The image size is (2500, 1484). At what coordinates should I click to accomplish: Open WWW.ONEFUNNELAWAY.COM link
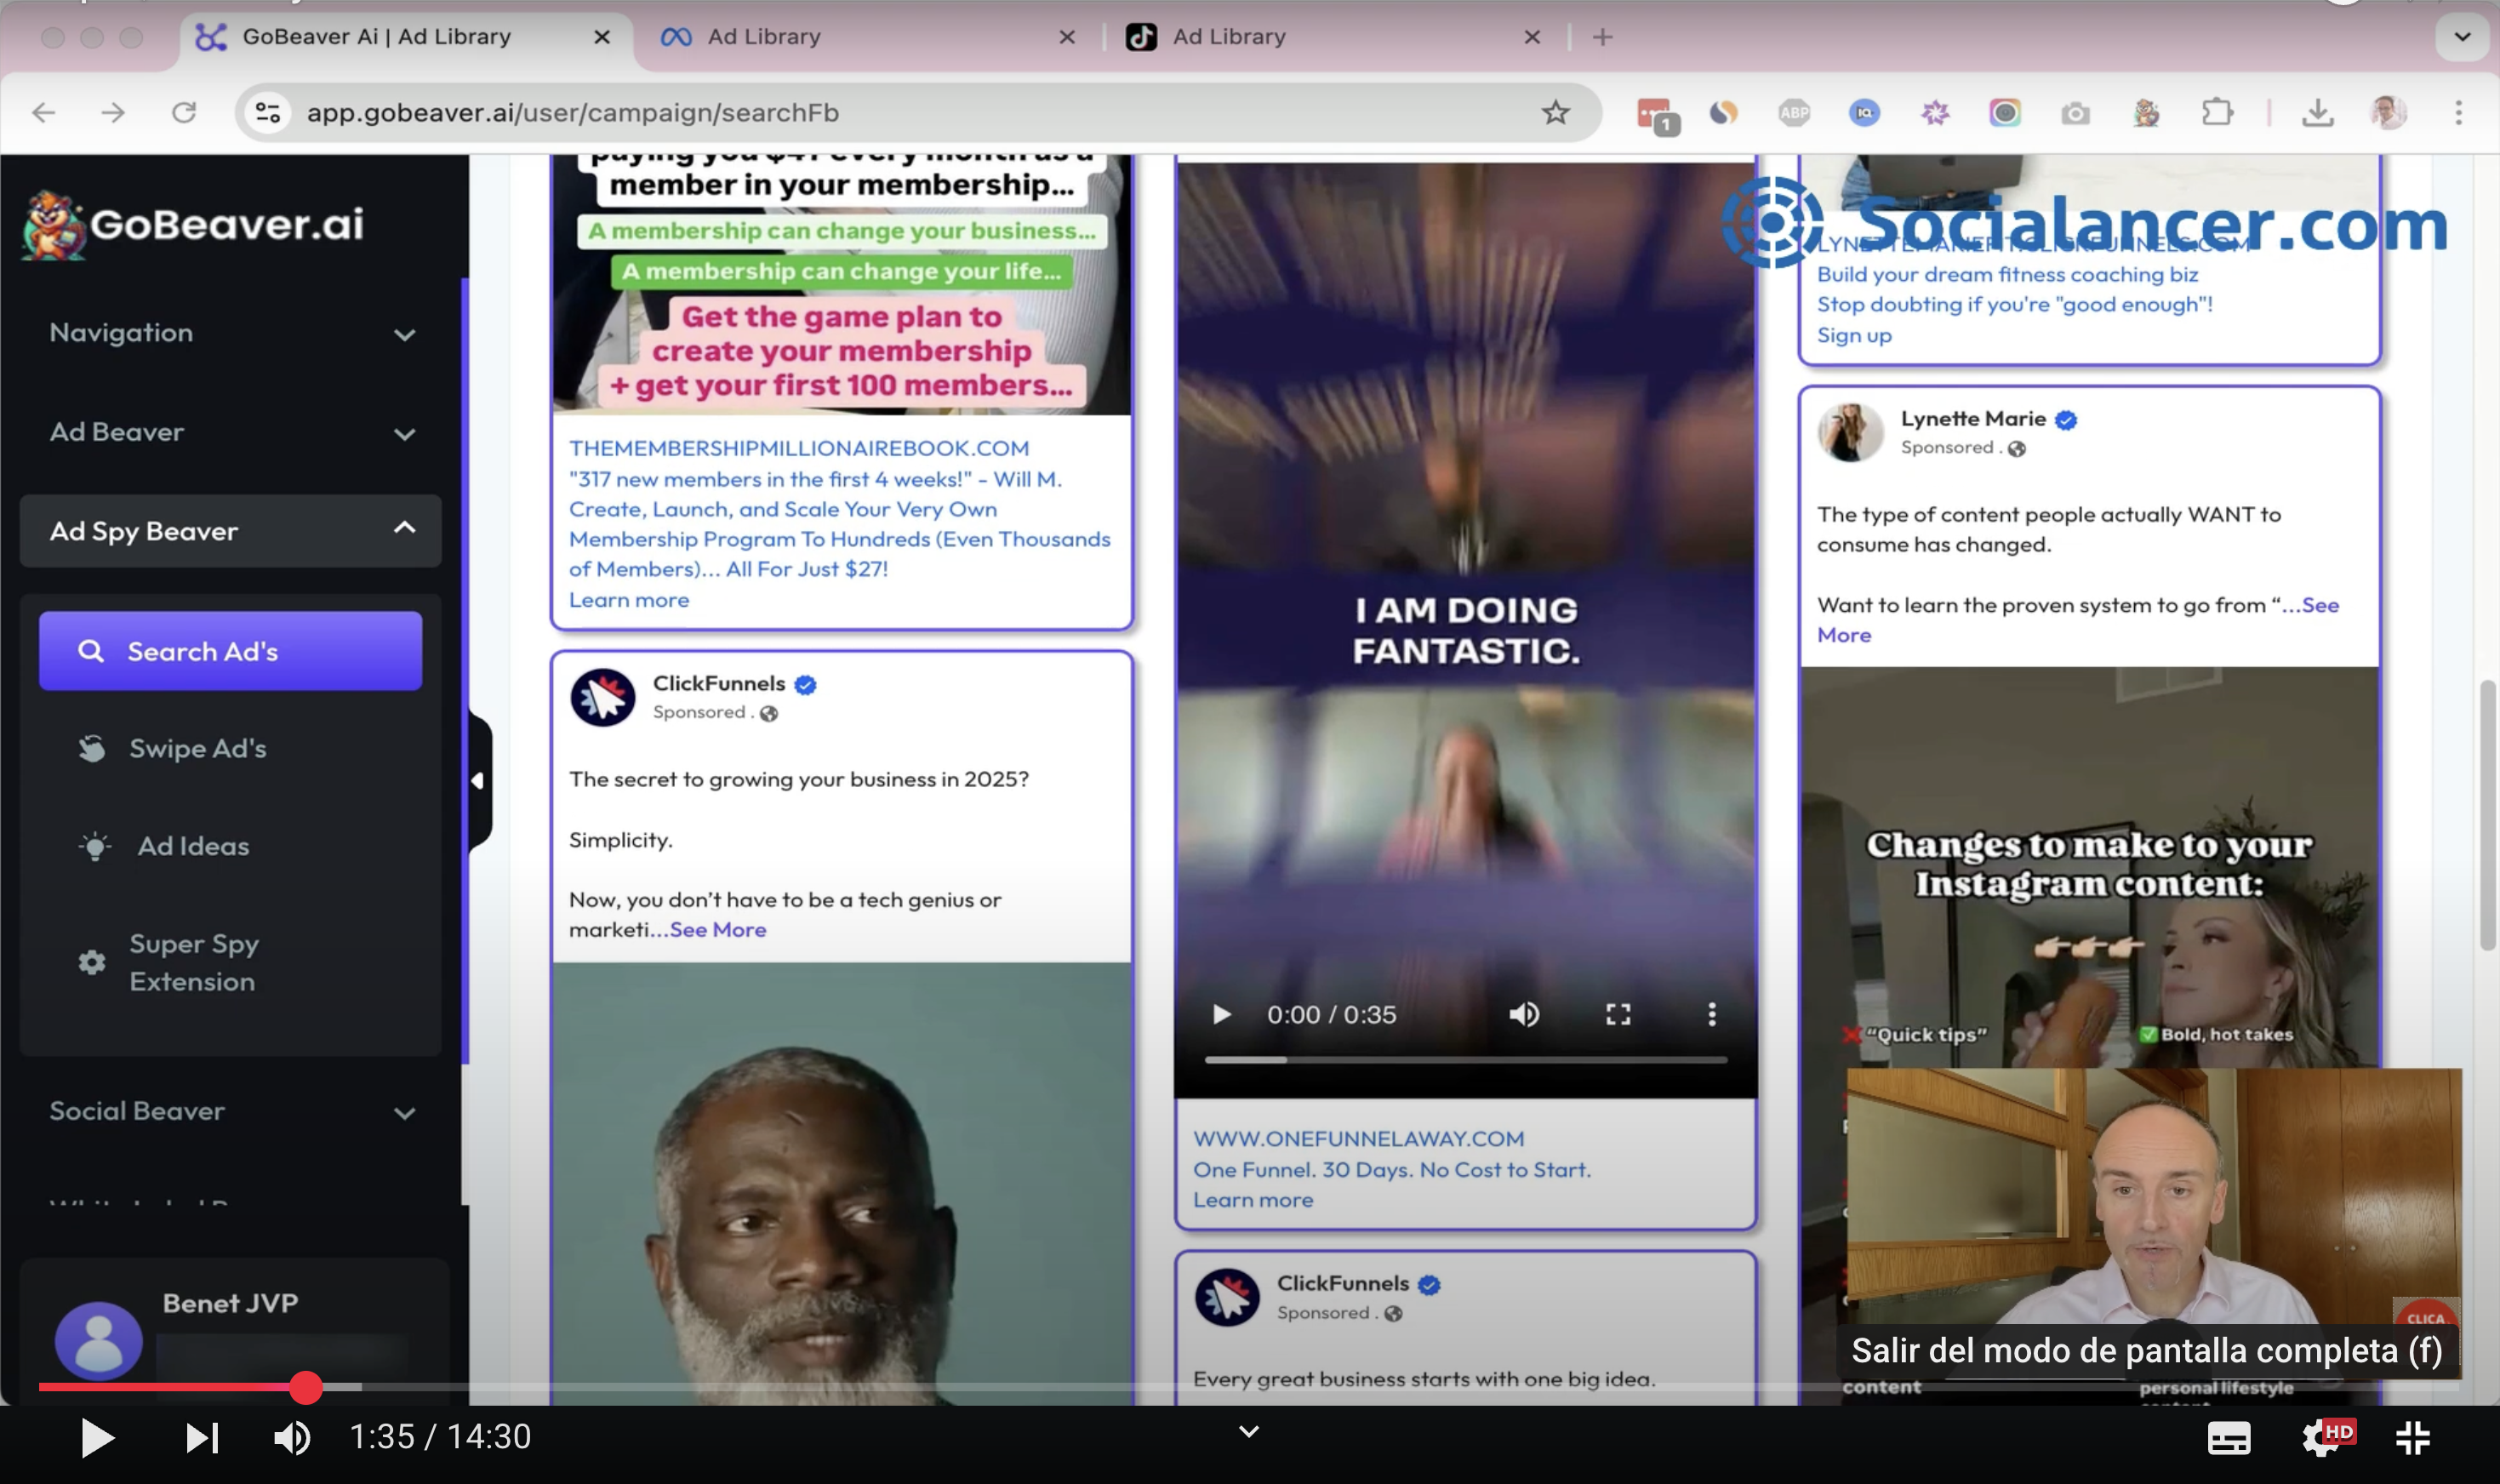tap(1359, 1139)
